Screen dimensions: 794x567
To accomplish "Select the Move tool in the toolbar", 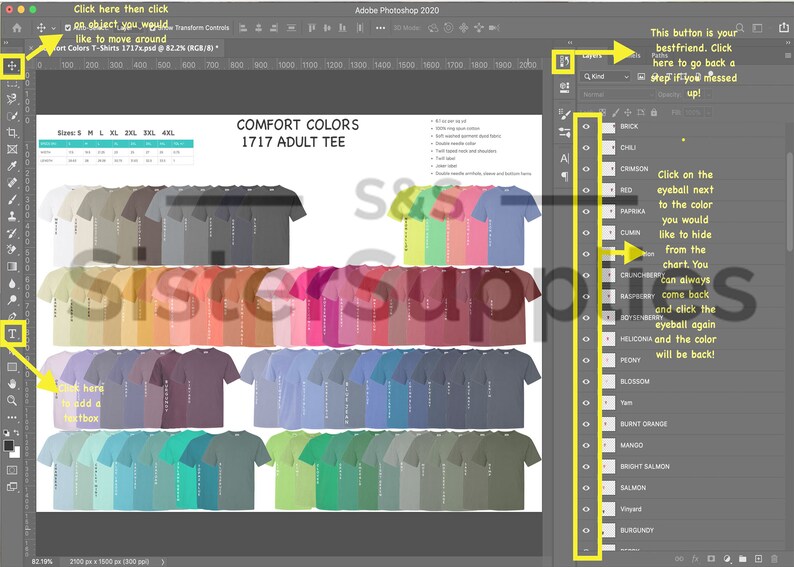I will click(x=12, y=66).
